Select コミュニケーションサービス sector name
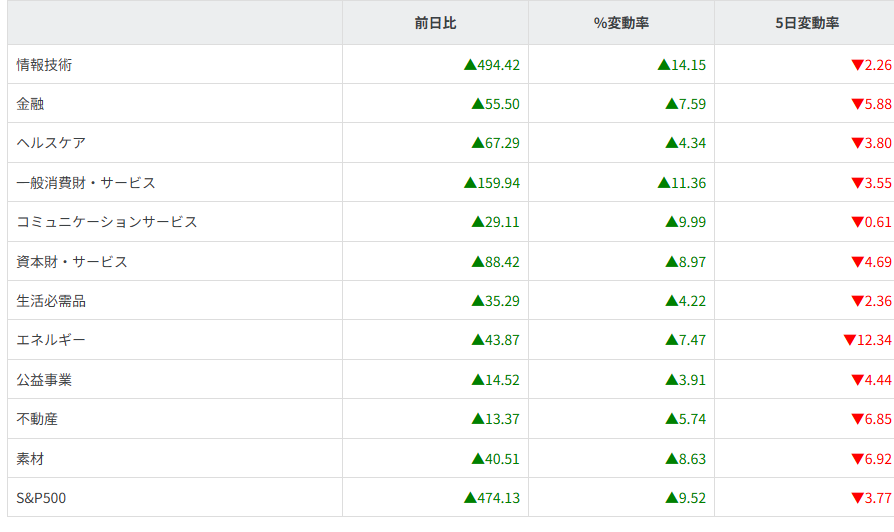The height and width of the screenshot is (532, 894). click(107, 222)
